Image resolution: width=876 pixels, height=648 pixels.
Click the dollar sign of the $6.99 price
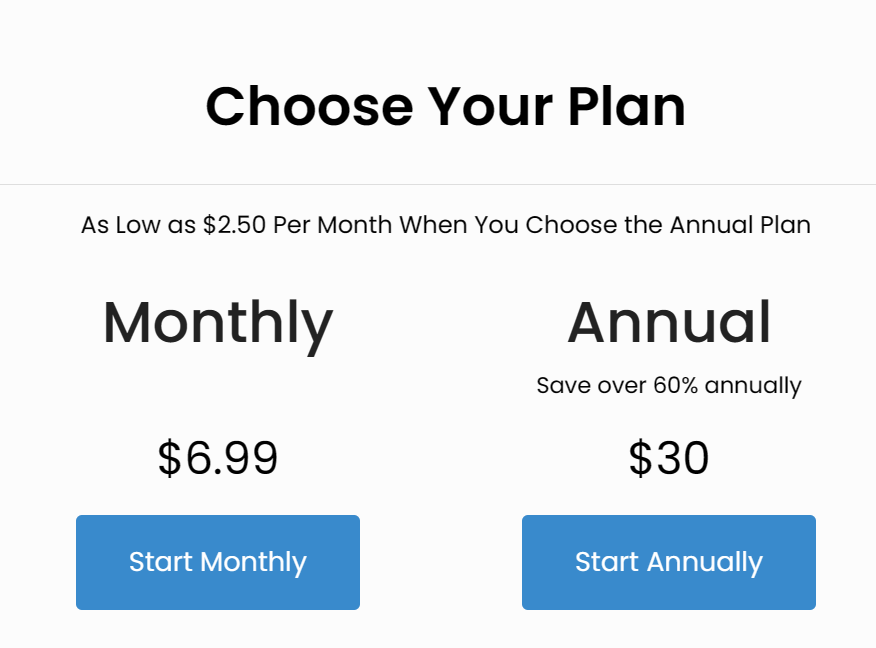pyautogui.click(x=170, y=458)
